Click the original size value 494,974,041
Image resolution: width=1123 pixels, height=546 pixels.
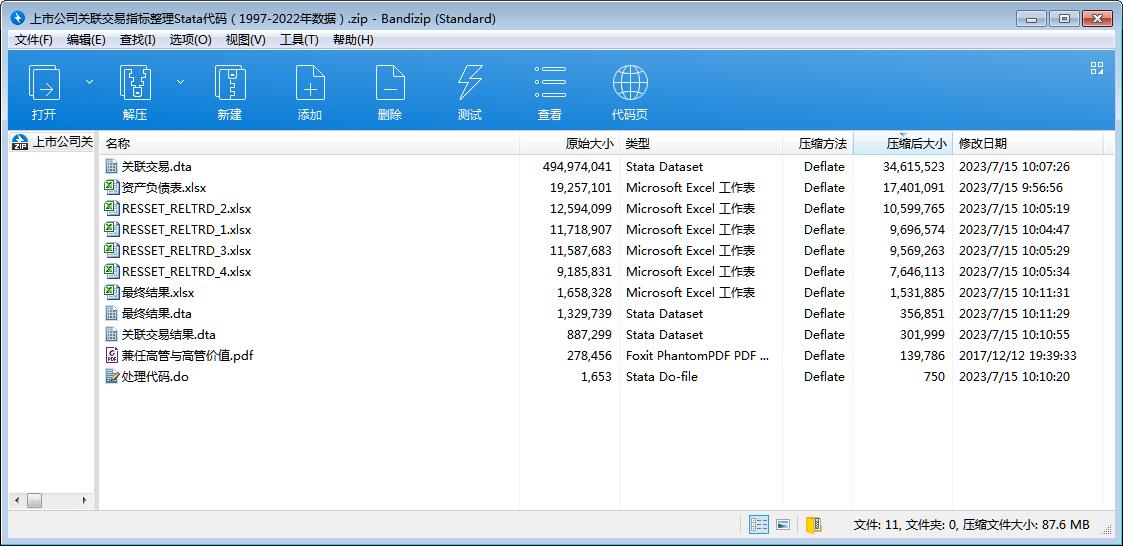(x=577, y=166)
